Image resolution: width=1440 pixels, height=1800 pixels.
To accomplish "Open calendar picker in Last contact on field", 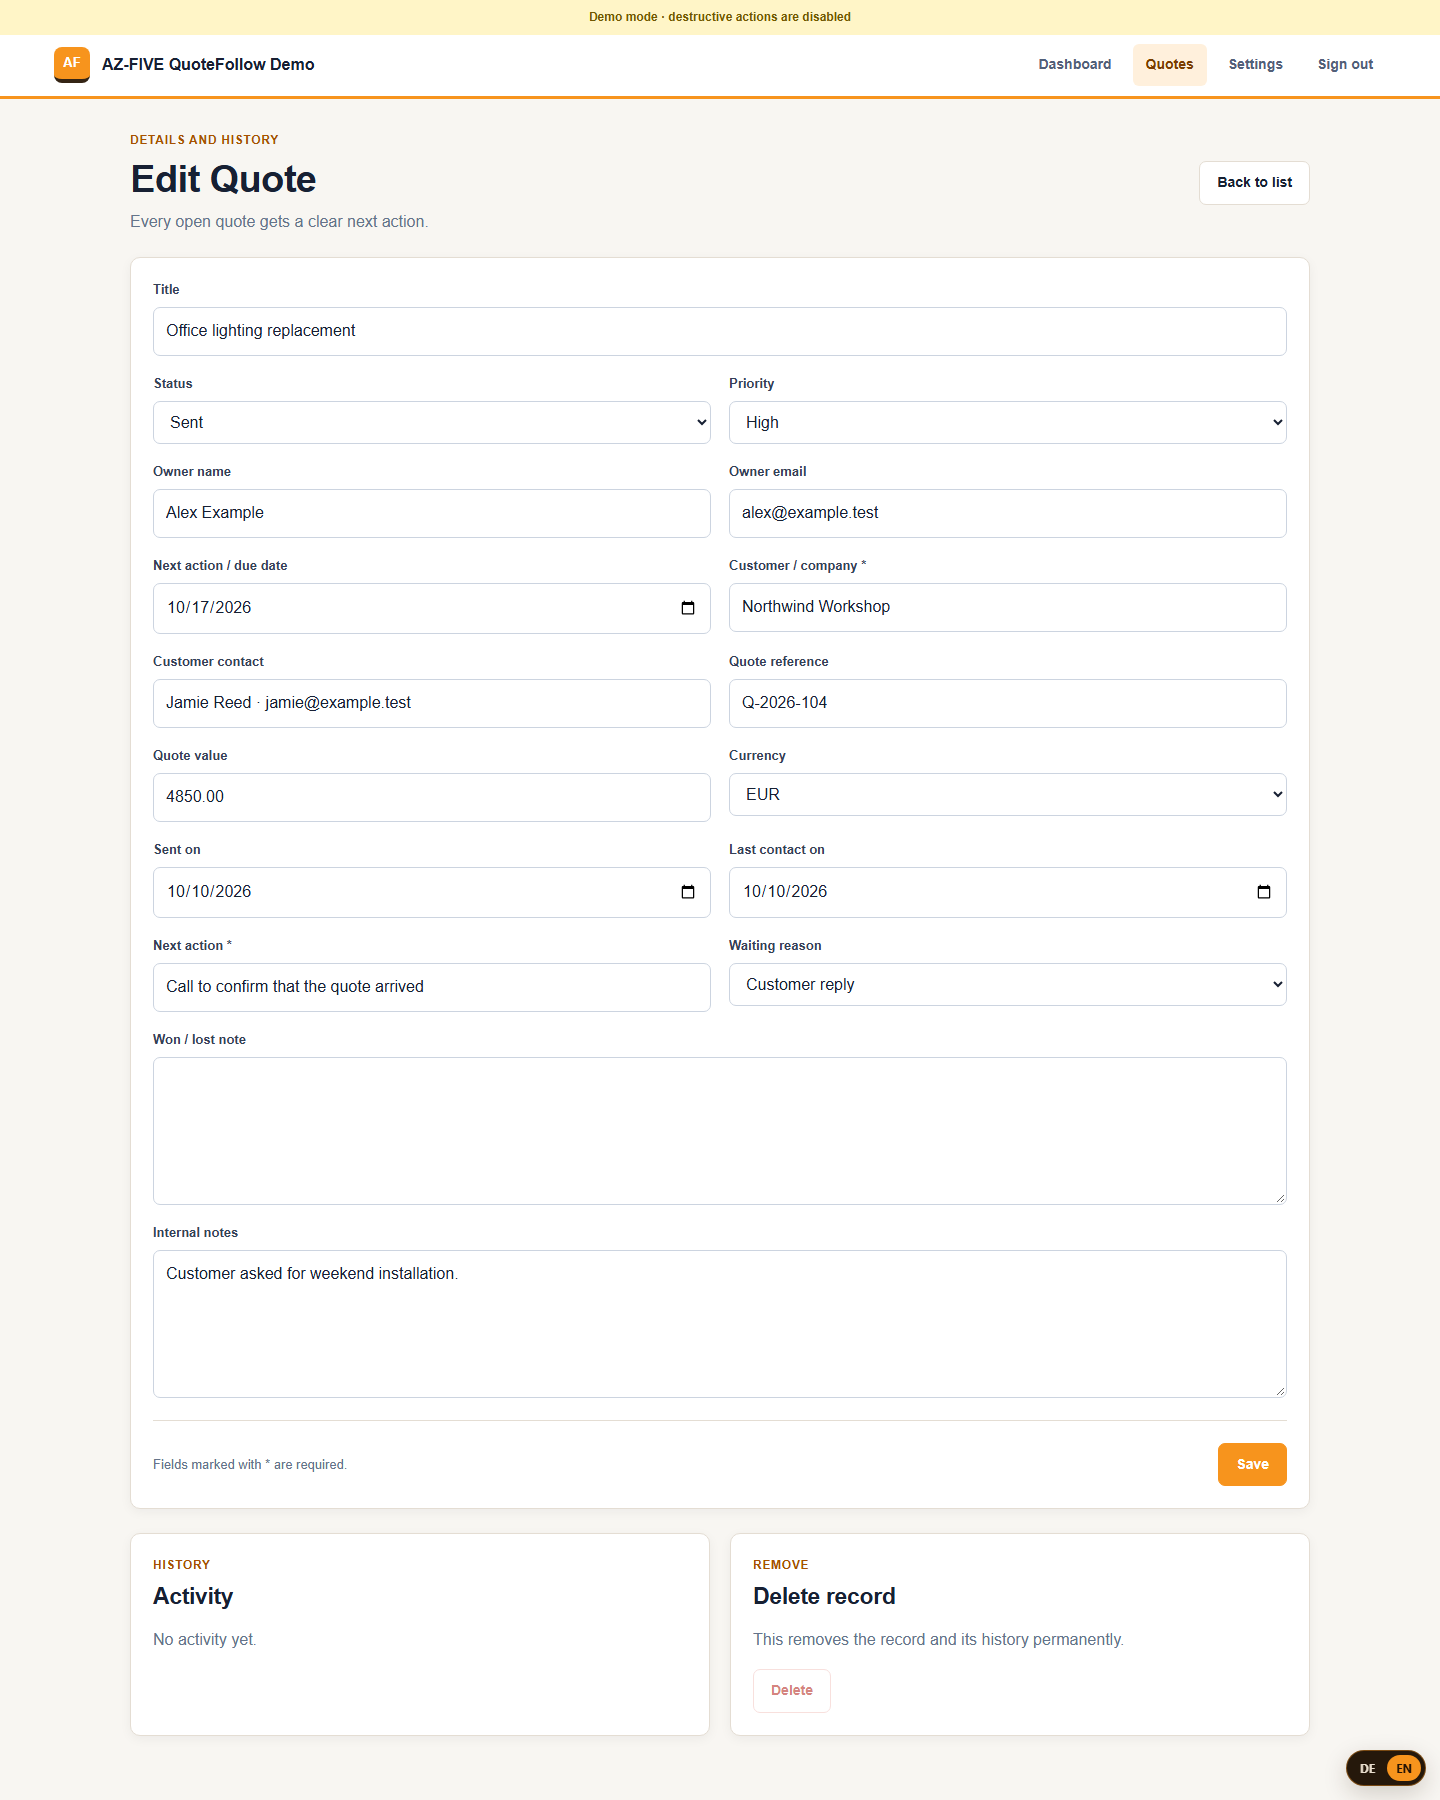I will tap(1264, 892).
